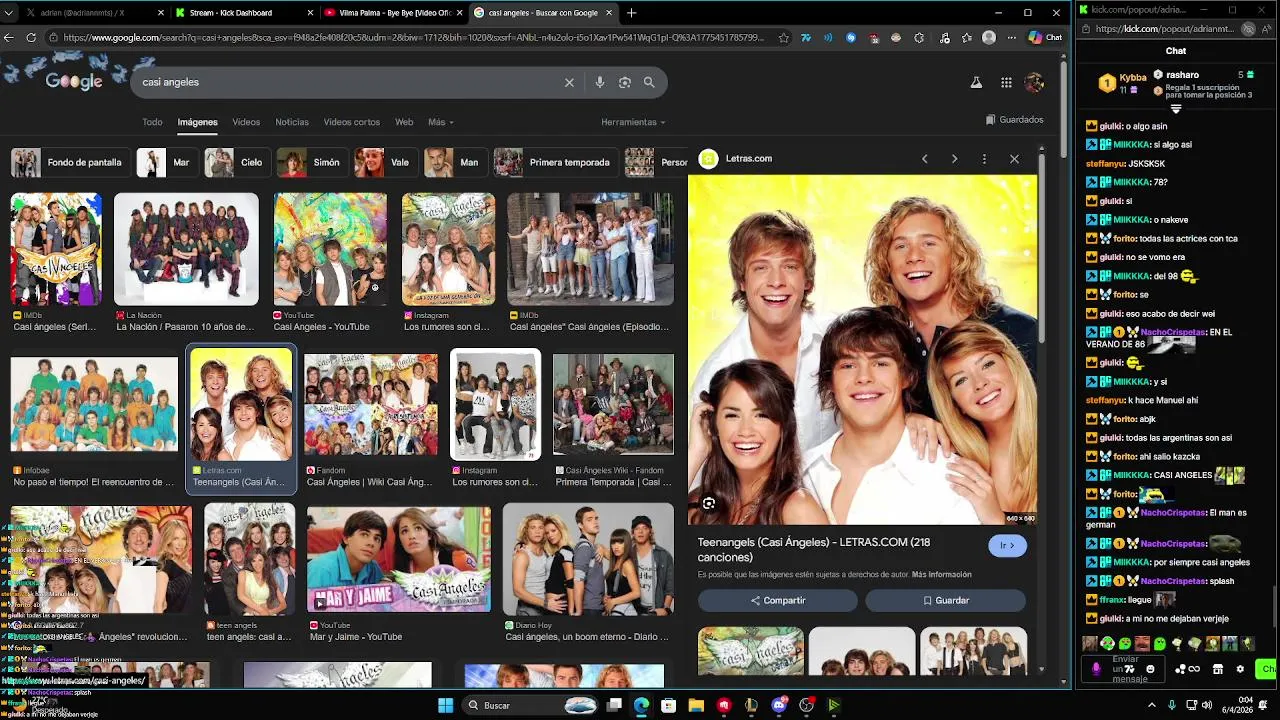Open Discord from the taskbar

tap(779, 705)
